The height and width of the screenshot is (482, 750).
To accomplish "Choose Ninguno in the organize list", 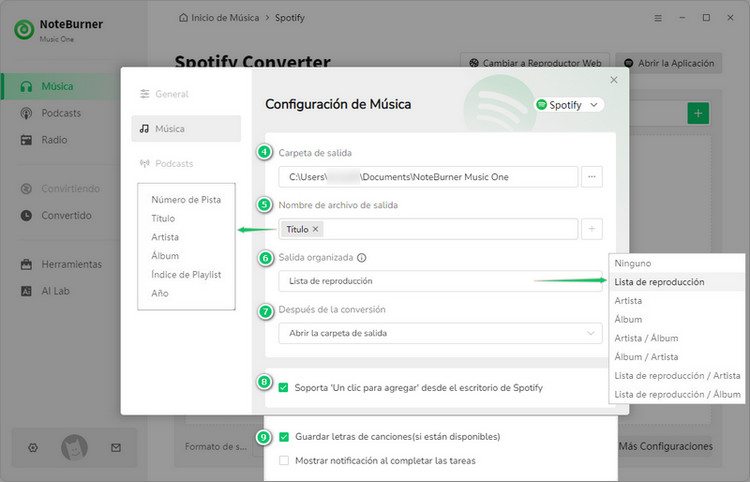I will pos(677,263).
